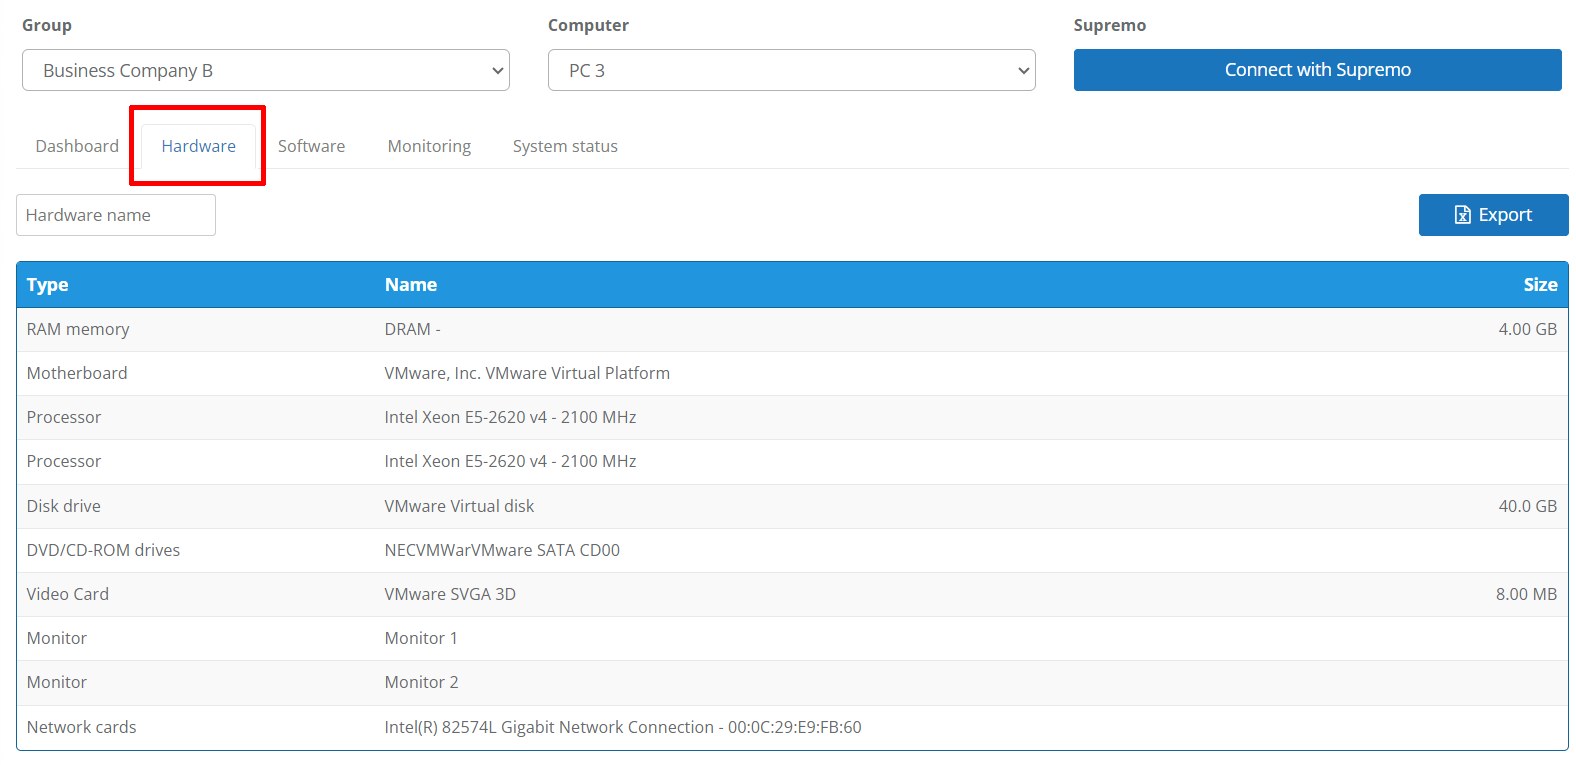This screenshot has width=1576, height=765.
Task: Click NECVMWarVMware SATA CD00 name
Action: coord(502,550)
